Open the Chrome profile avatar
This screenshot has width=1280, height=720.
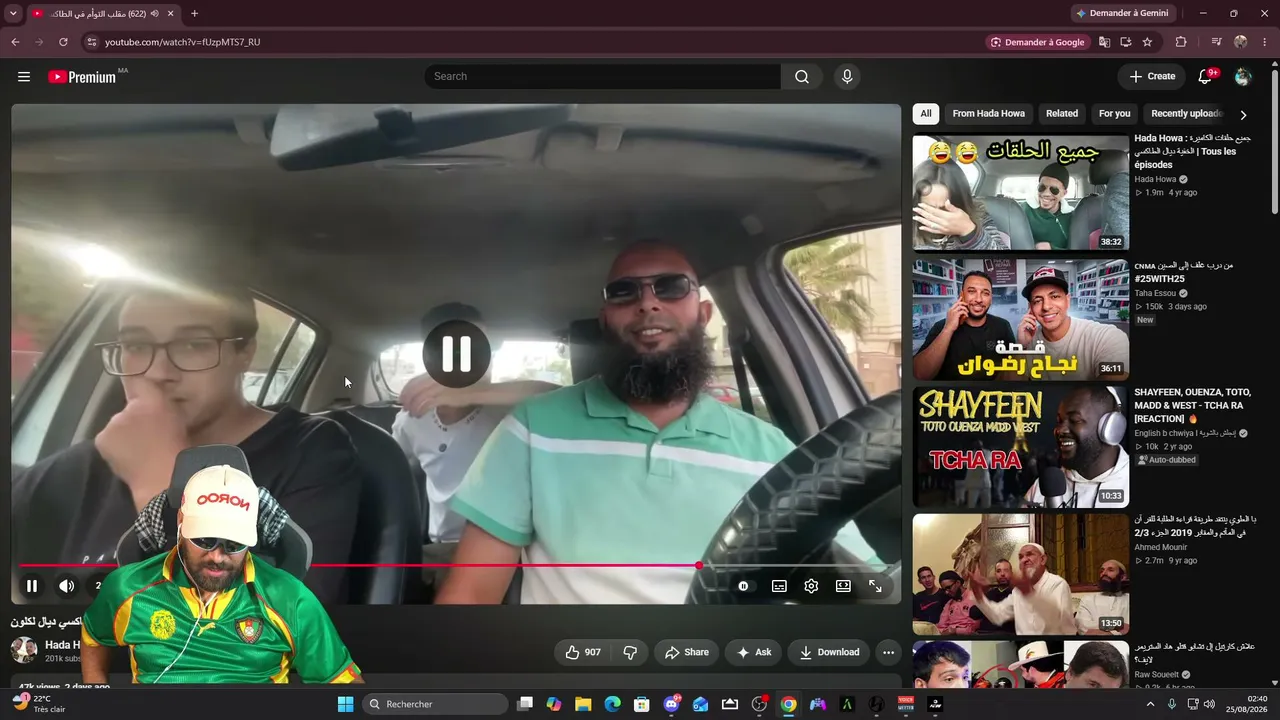tap(1240, 42)
